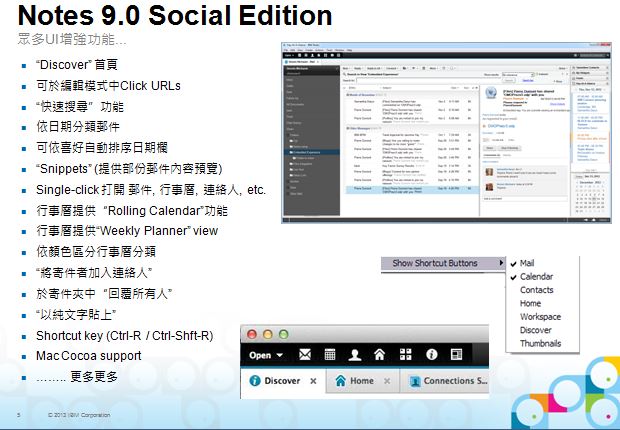This screenshot has height=430, width=620.
Task: Expand the Show Shortcut Buttons submenu
Action: 443,263
